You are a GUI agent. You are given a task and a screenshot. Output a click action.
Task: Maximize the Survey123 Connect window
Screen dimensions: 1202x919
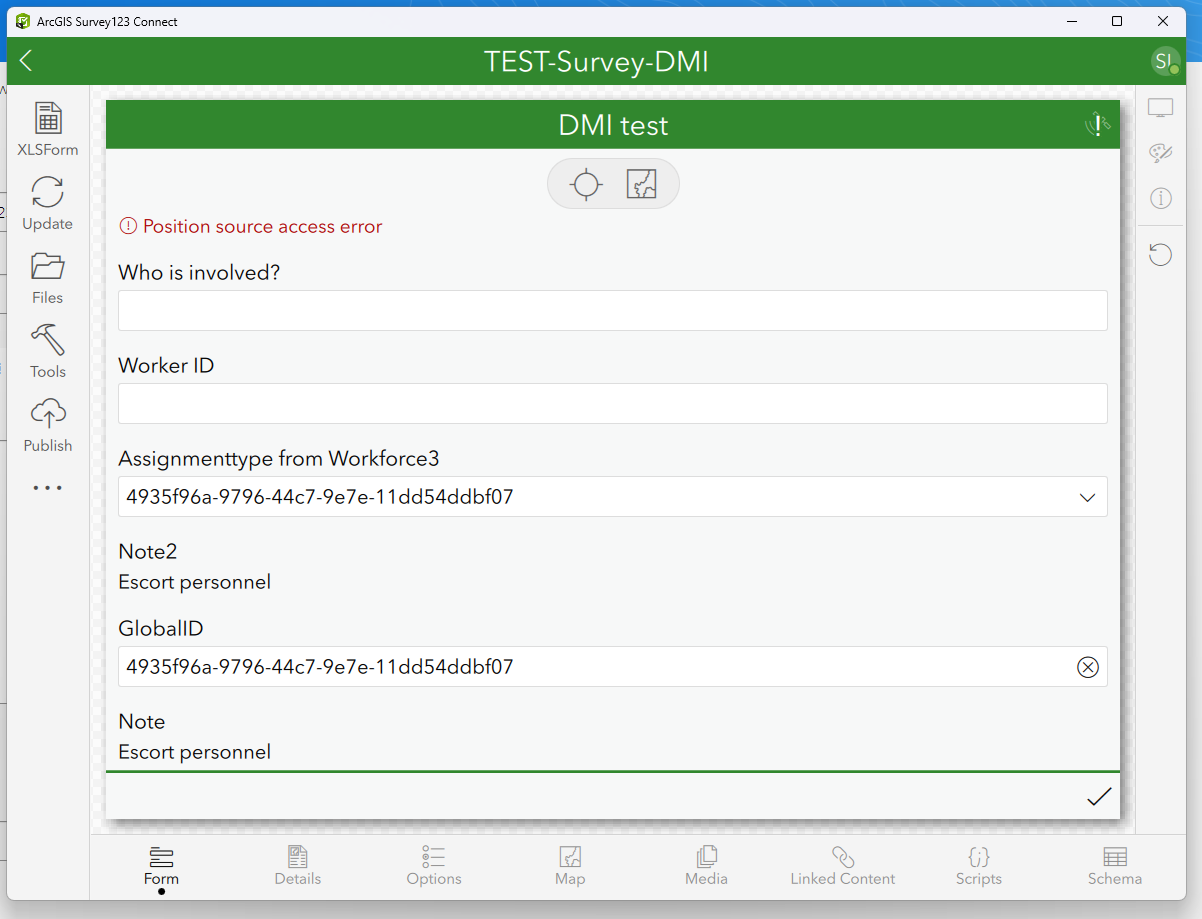coord(1117,21)
